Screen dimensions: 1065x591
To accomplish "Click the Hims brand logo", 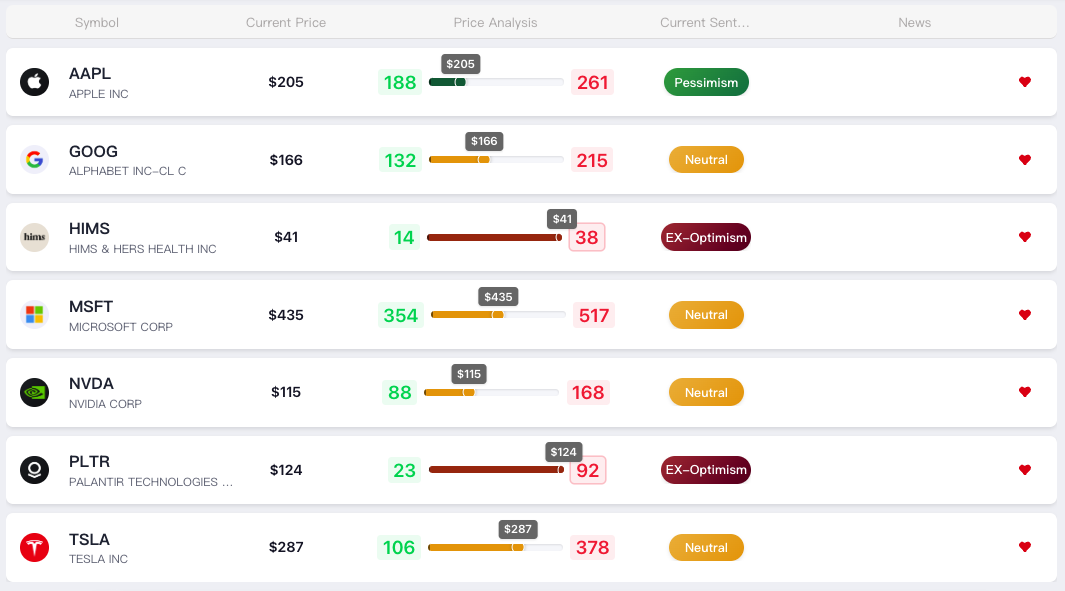I will [34, 237].
